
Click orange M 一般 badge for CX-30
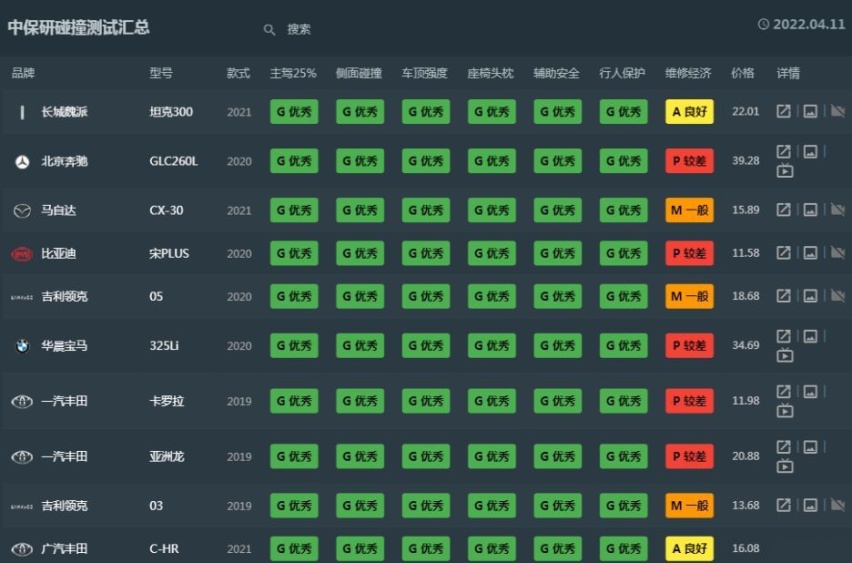689,210
